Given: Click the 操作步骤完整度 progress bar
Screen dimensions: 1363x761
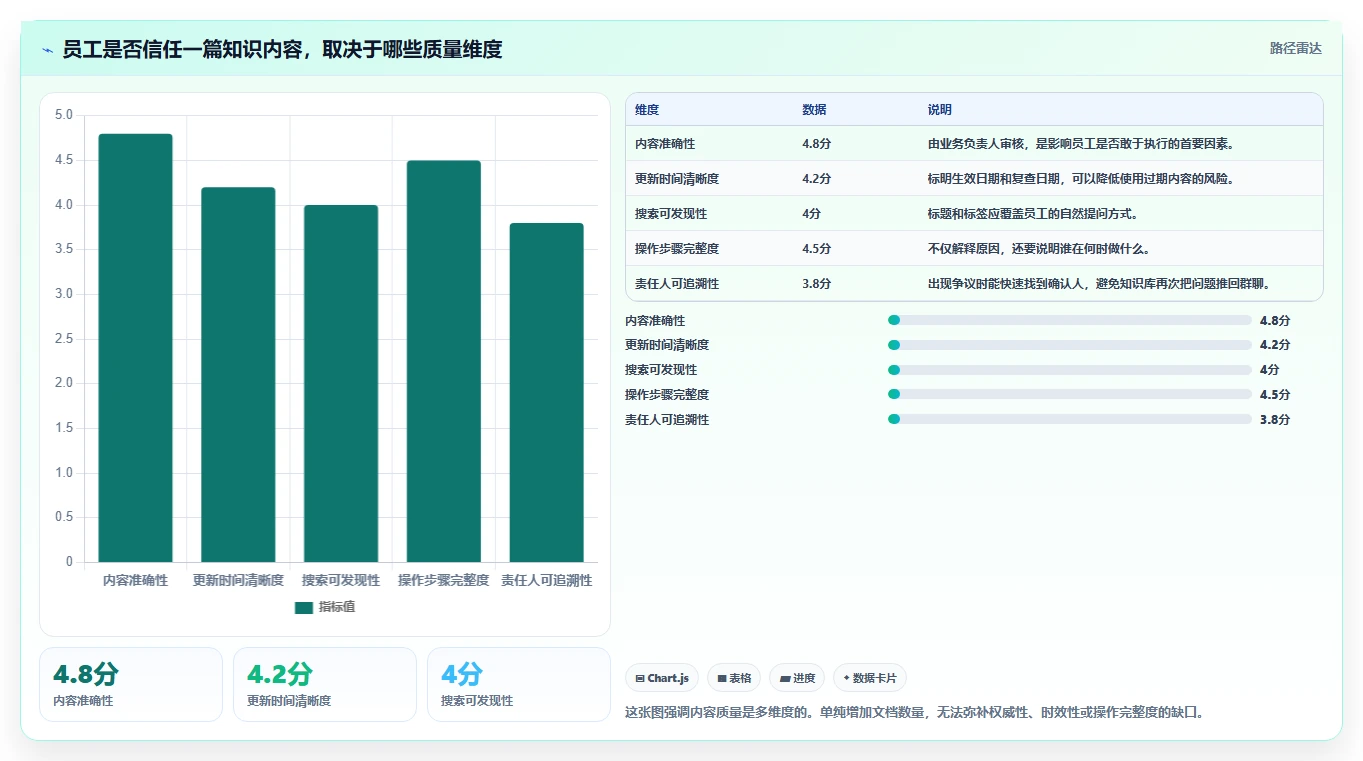Looking at the screenshot, I should coord(1070,394).
